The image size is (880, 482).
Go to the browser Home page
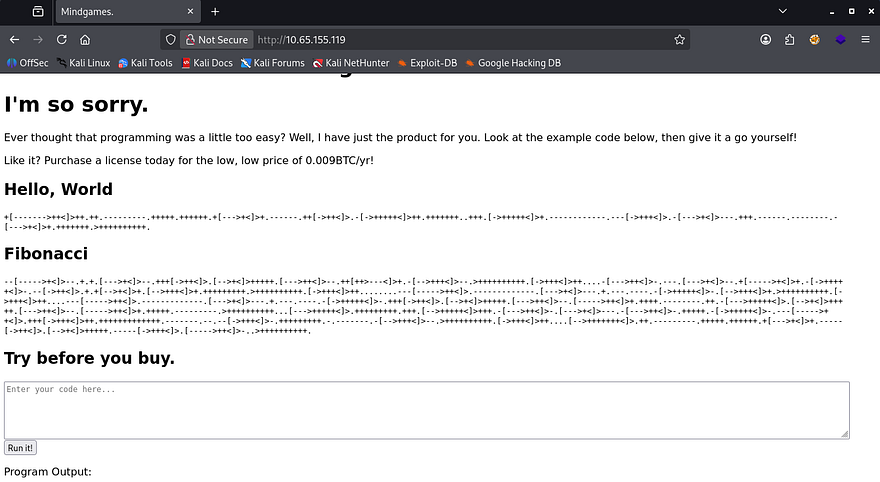pyautogui.click(x=85, y=40)
